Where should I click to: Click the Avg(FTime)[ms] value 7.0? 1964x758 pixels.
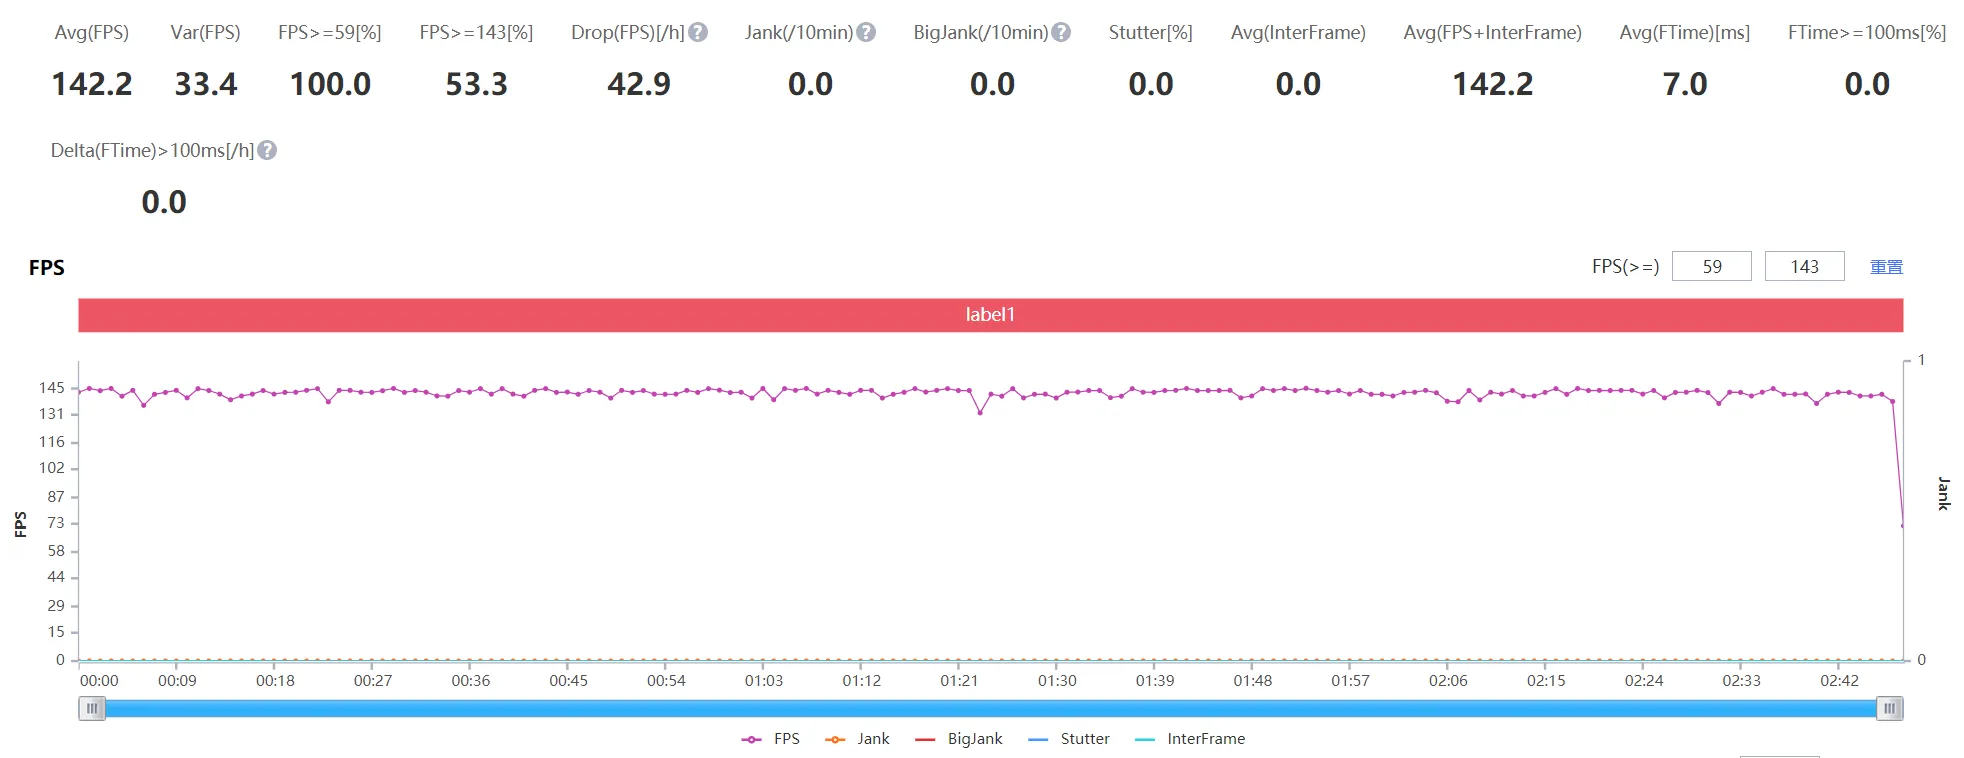pos(1685,84)
